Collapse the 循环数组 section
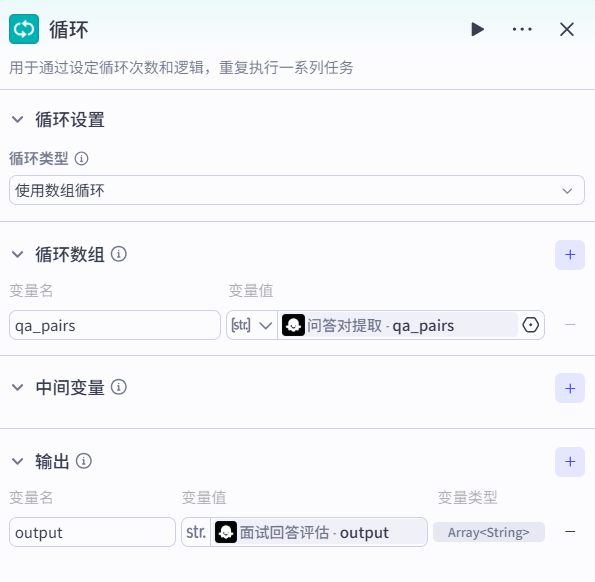This screenshot has width=595, height=582. pos(17,254)
